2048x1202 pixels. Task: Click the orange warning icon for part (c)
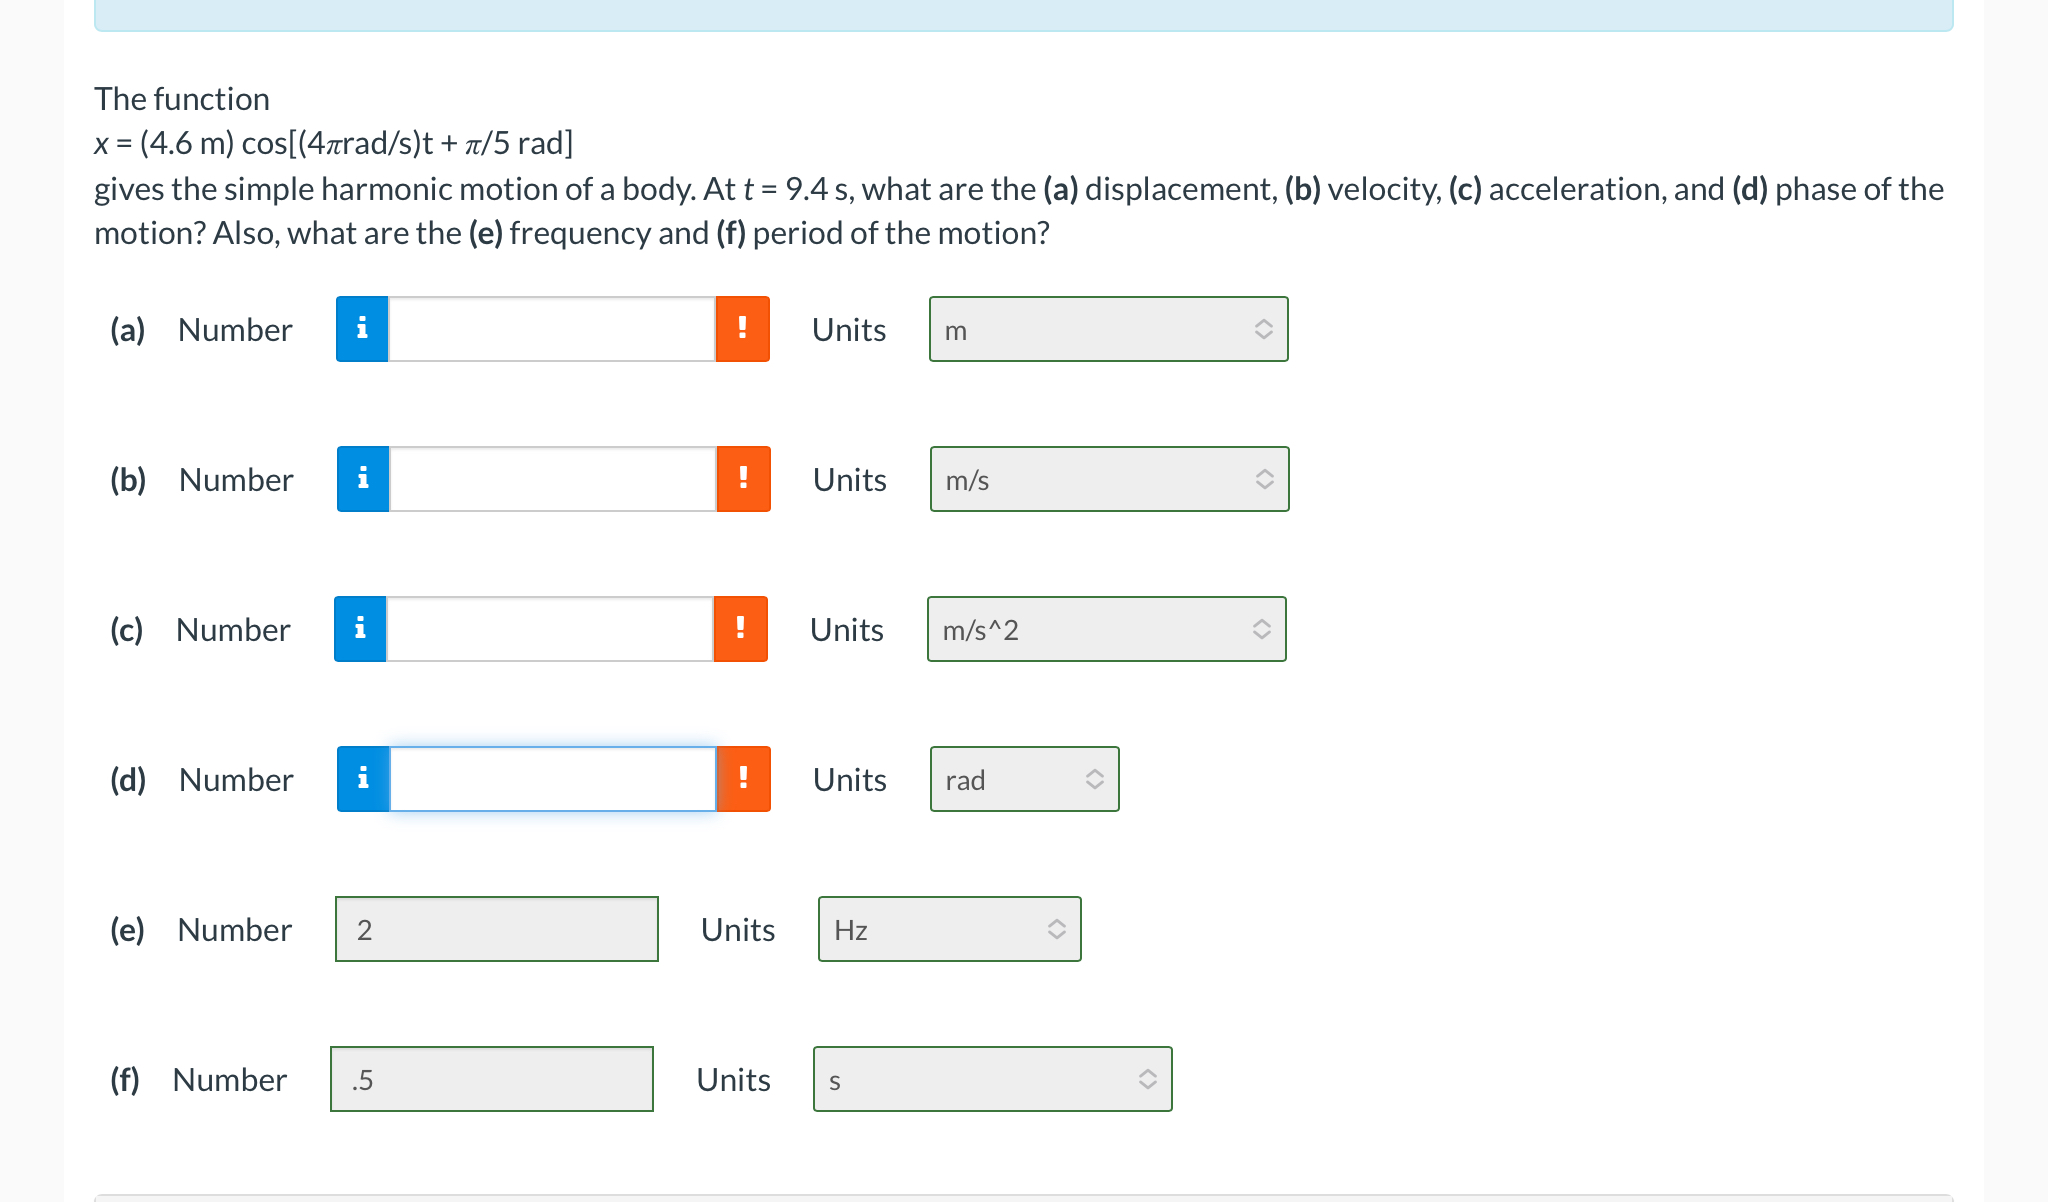point(740,629)
